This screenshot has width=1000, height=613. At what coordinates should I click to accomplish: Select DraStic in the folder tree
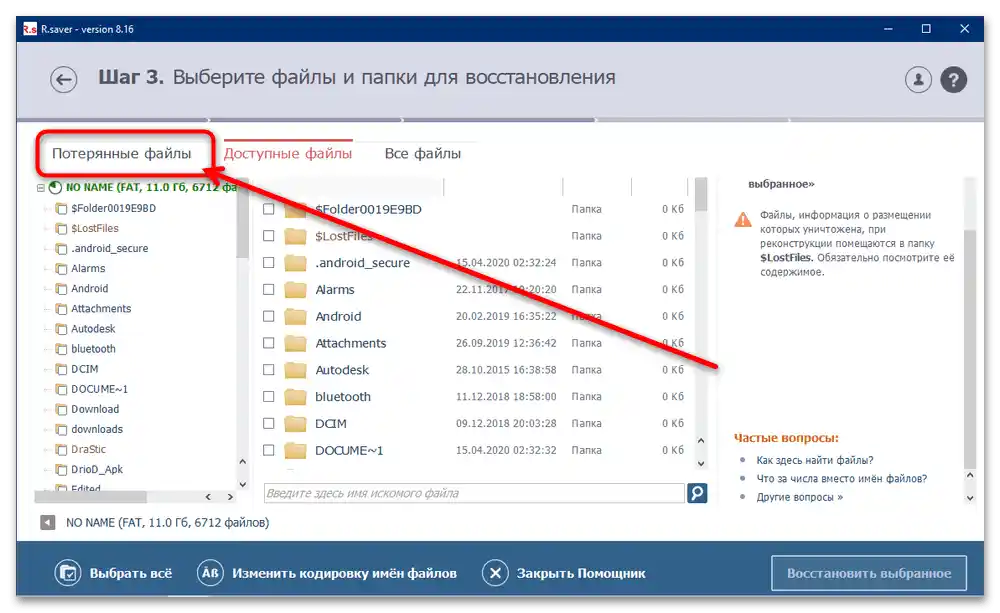[x=89, y=449]
